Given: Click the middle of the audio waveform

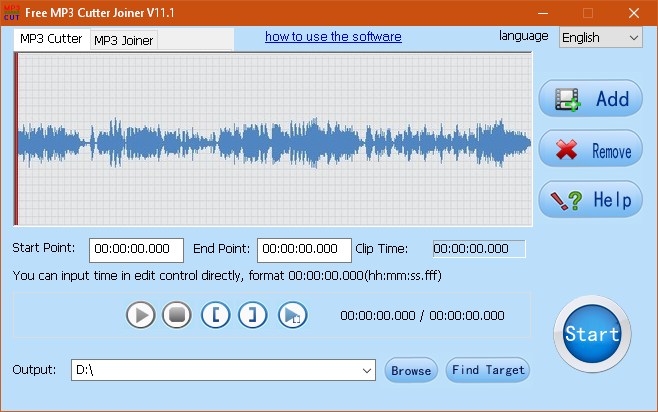Looking at the screenshot, I should [x=273, y=140].
